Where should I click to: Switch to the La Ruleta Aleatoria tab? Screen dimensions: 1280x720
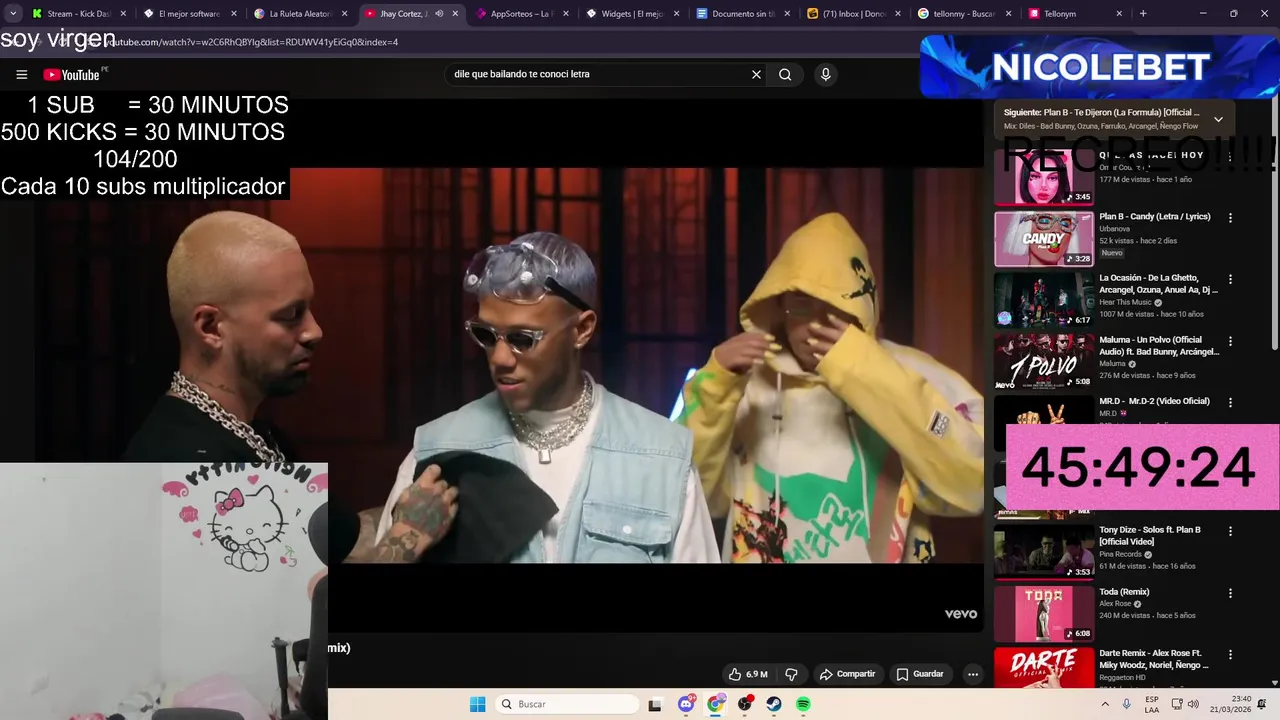click(300, 14)
